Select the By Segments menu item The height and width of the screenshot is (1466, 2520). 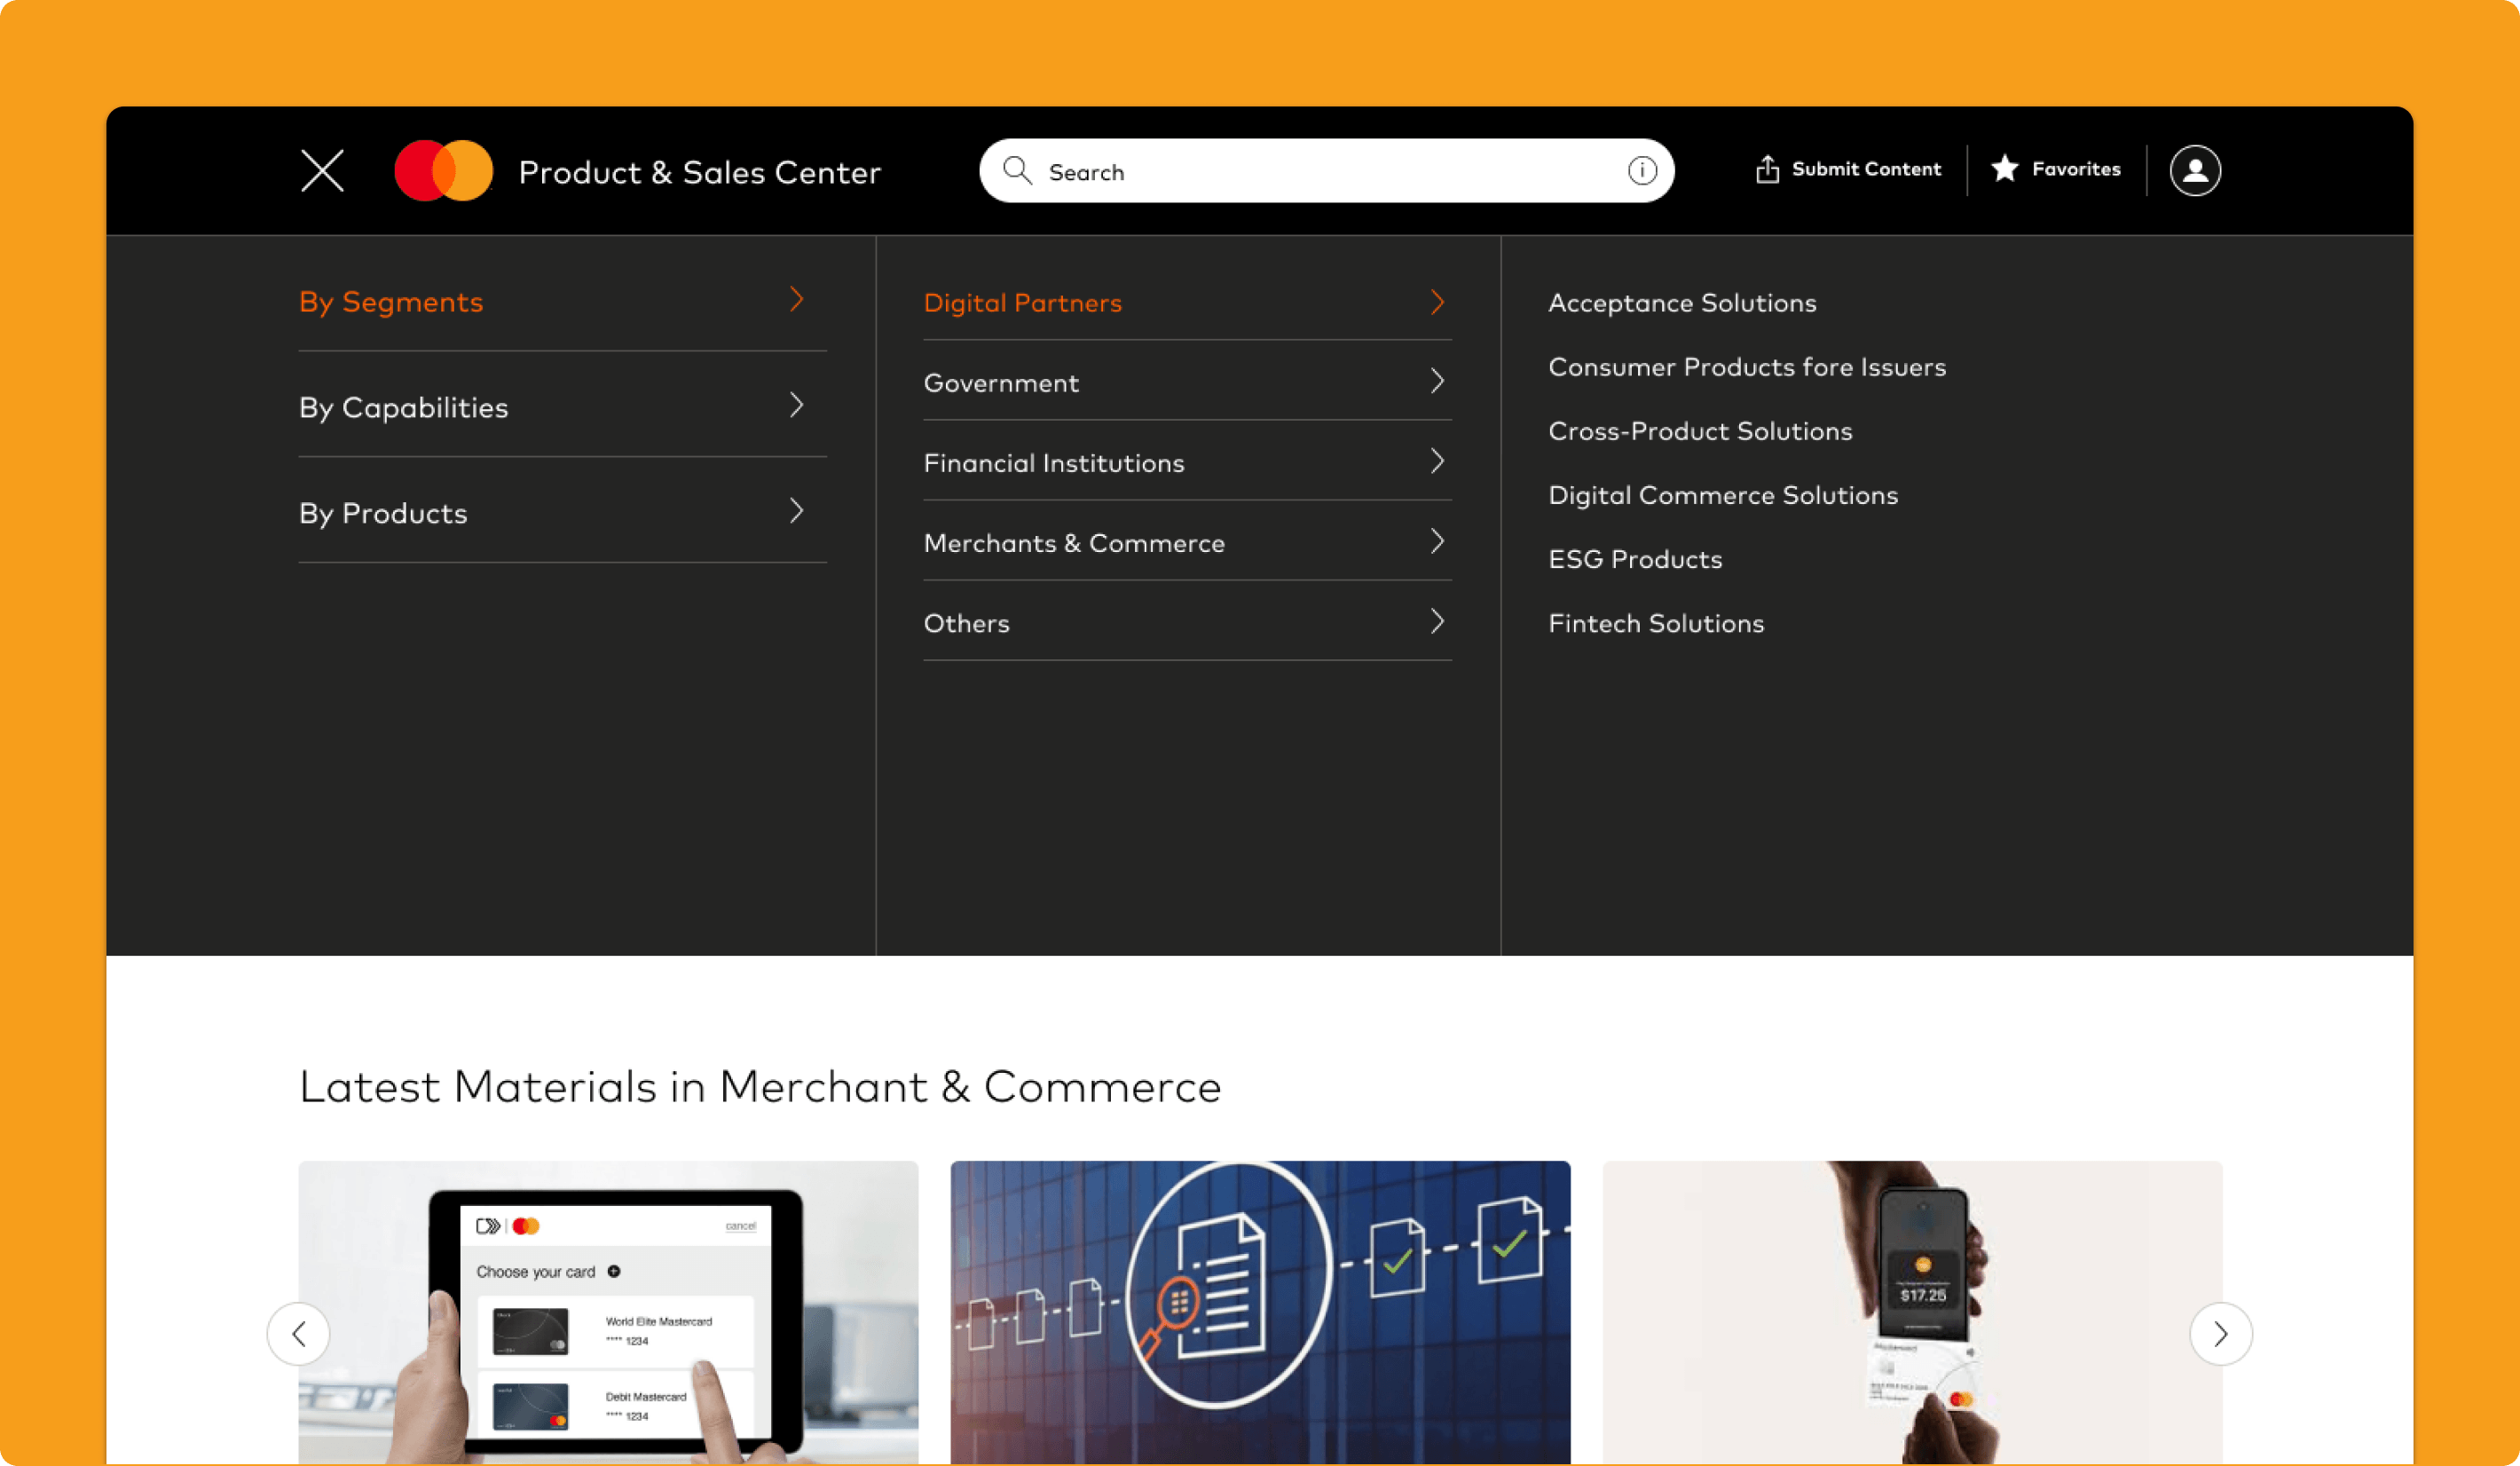pyautogui.click(x=391, y=301)
